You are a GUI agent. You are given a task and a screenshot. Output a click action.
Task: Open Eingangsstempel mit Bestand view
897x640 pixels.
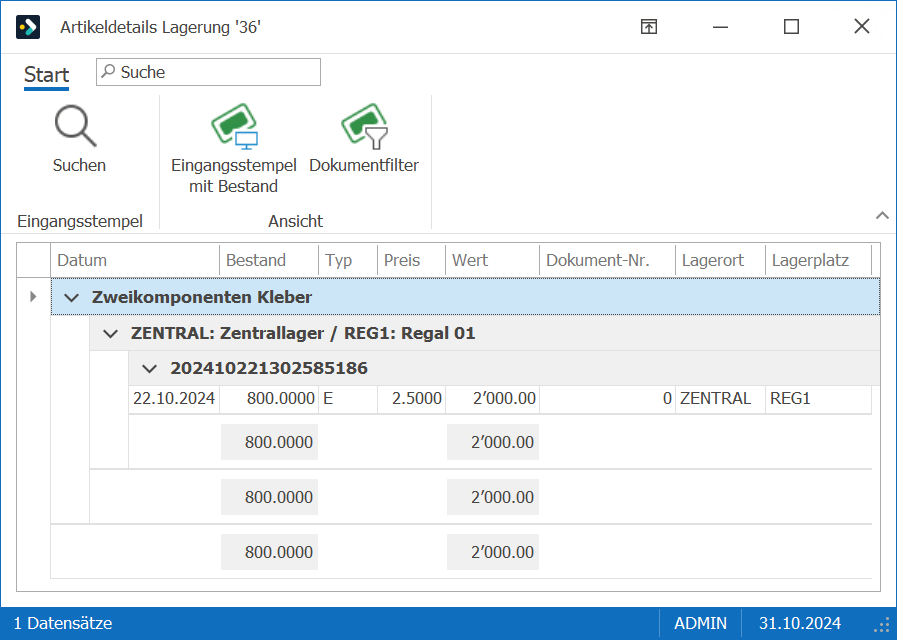click(234, 149)
